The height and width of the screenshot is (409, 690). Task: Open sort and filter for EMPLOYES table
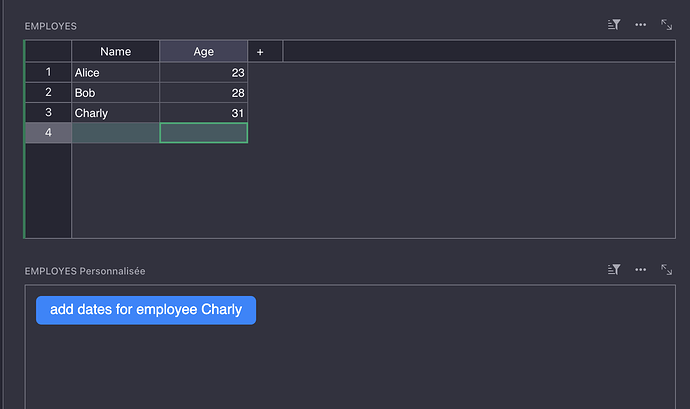pos(615,24)
